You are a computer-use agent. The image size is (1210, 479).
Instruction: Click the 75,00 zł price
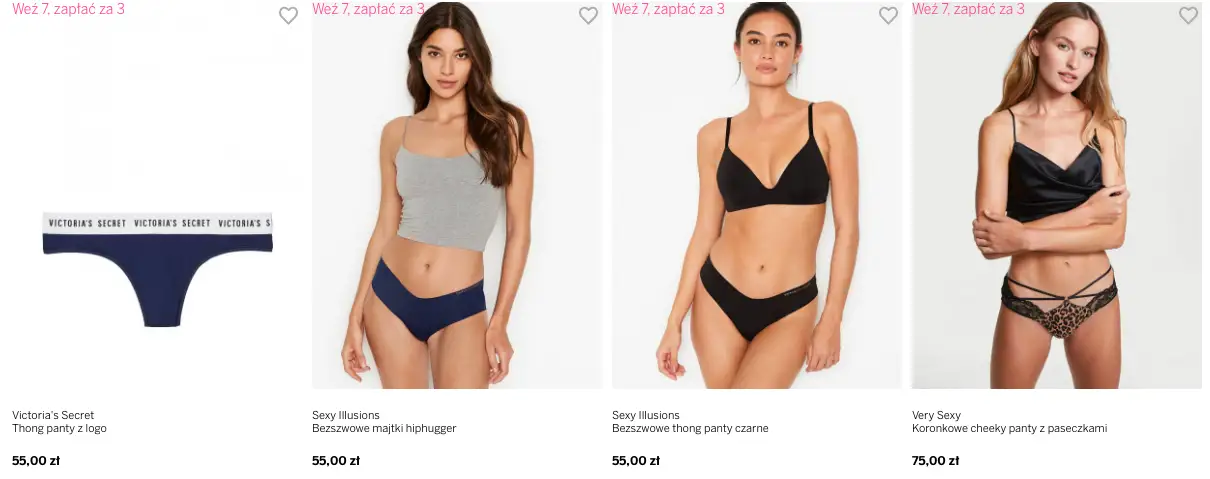tap(935, 461)
